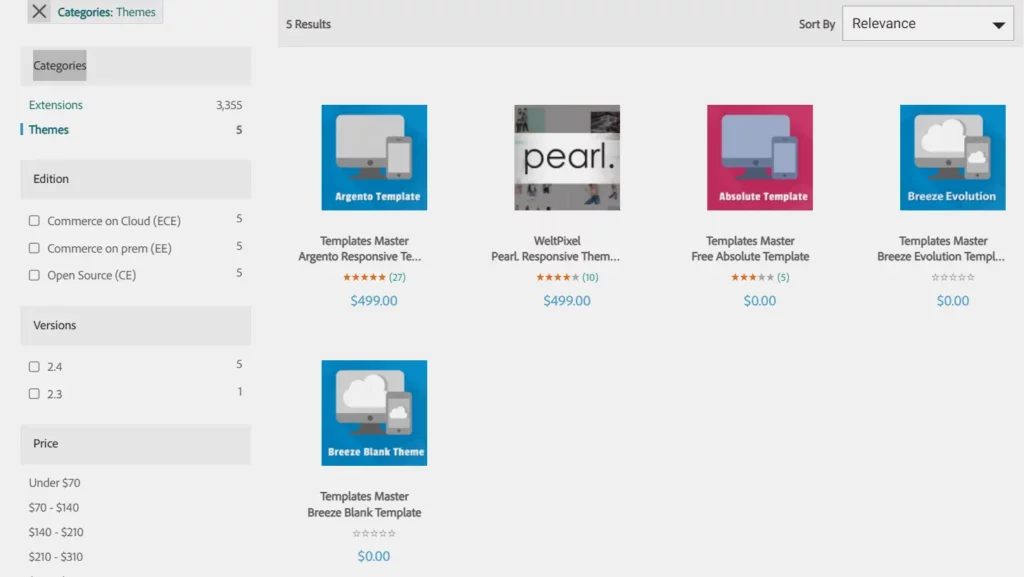Open Free Absolute Template title link

750,257
